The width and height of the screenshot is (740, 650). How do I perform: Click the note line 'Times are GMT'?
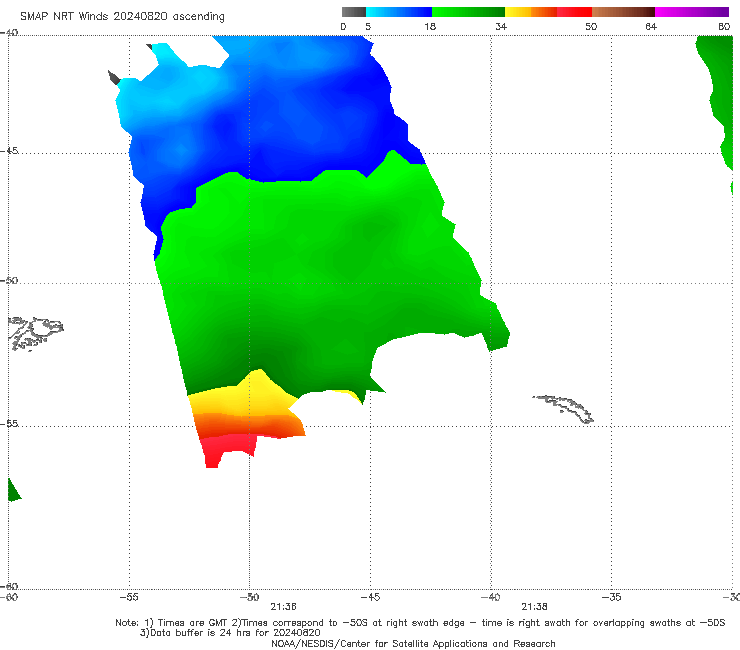coord(187,623)
